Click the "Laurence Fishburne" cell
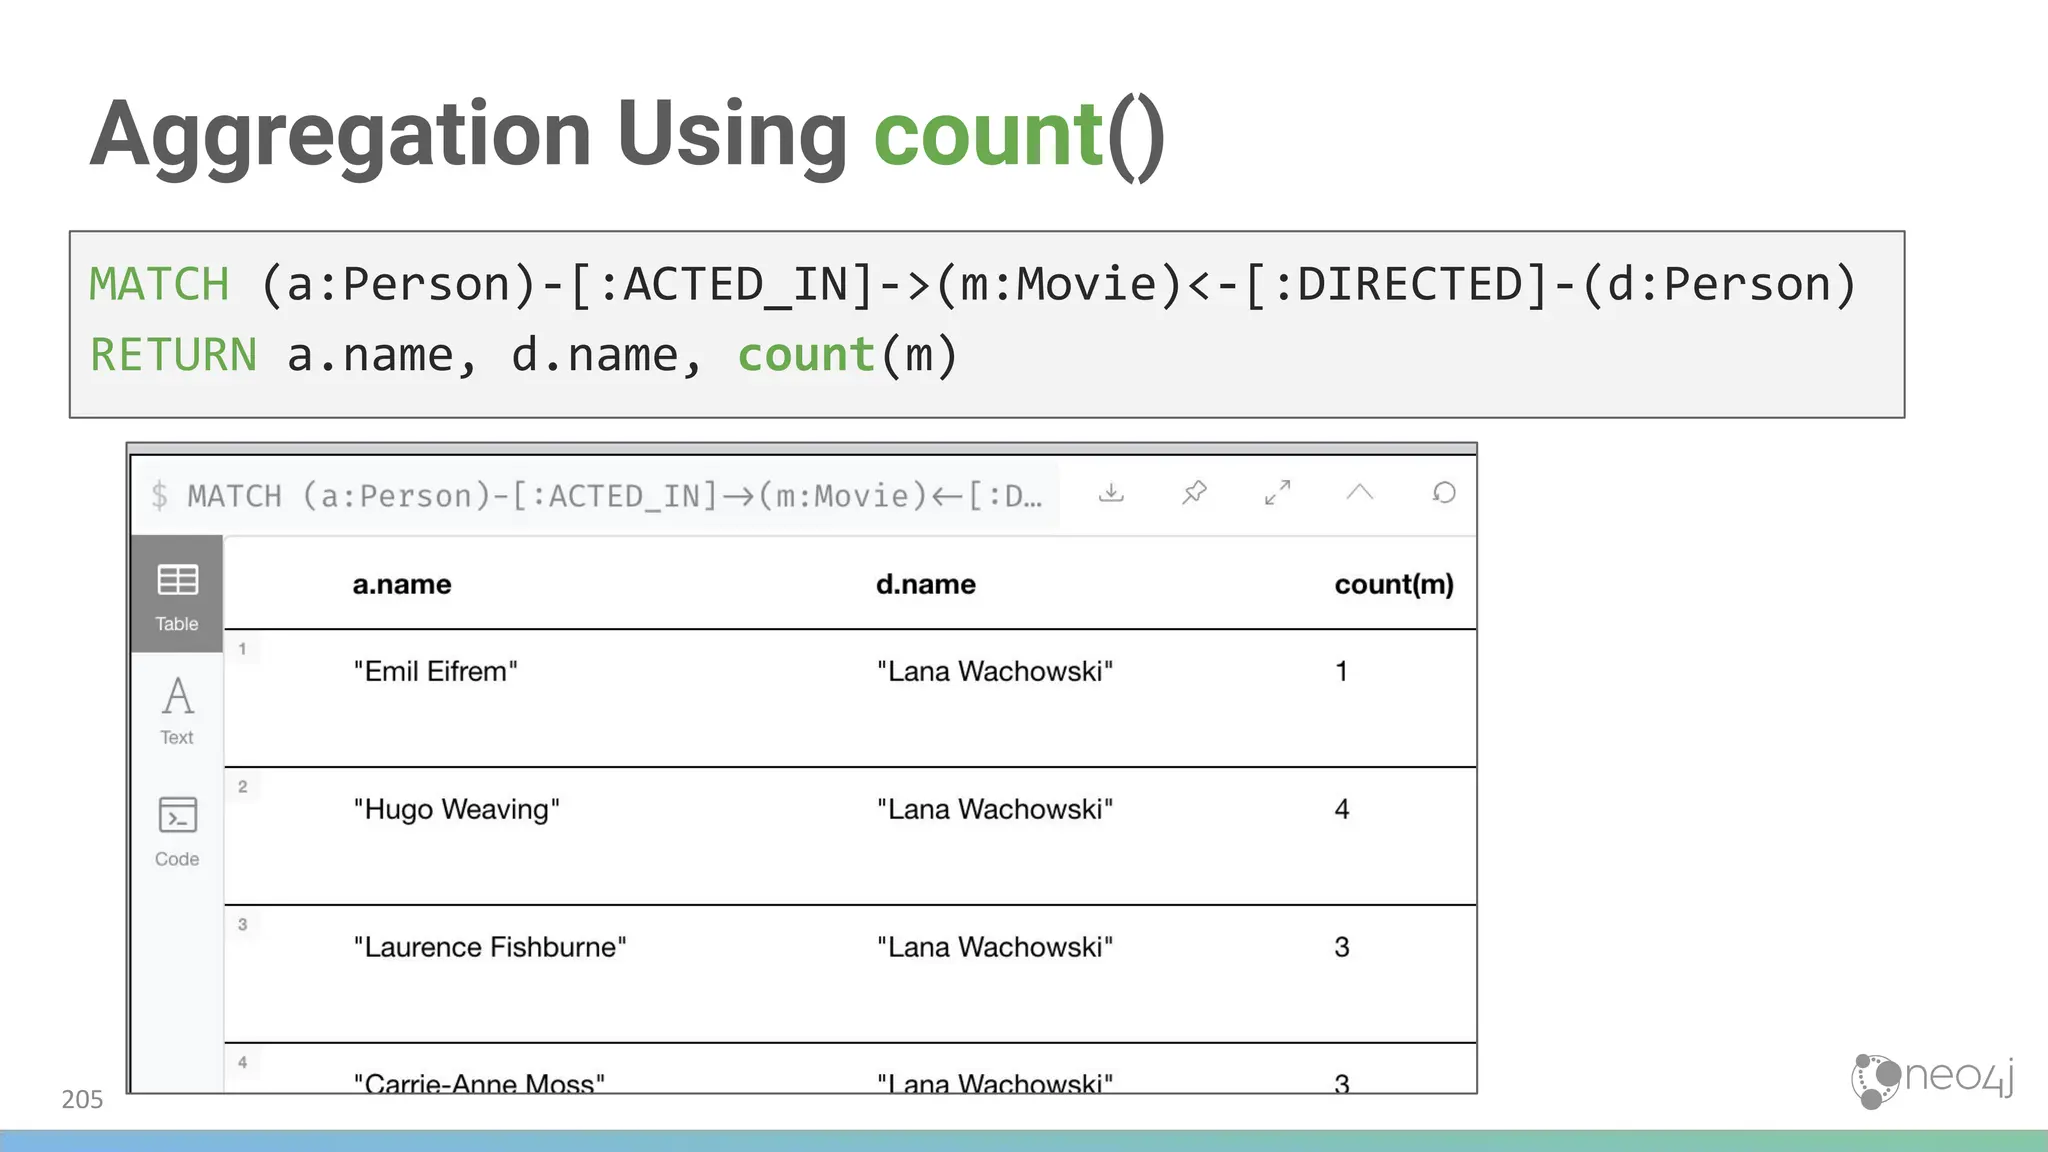 (x=490, y=947)
